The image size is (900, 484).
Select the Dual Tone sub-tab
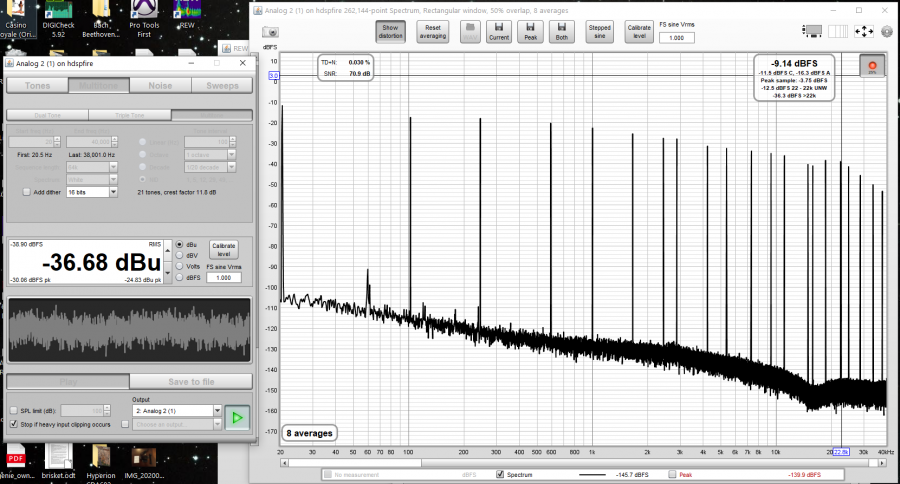coord(48,115)
